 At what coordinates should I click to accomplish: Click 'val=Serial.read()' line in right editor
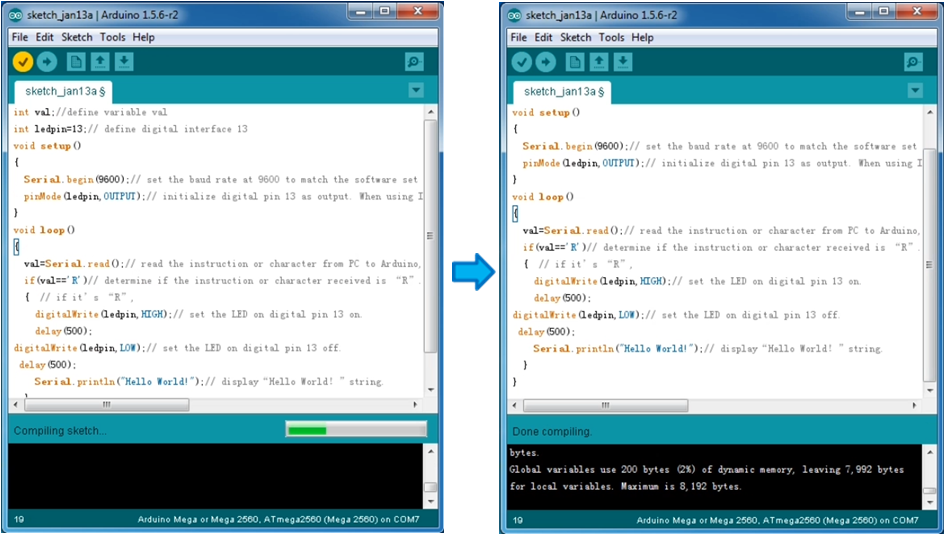721,230
